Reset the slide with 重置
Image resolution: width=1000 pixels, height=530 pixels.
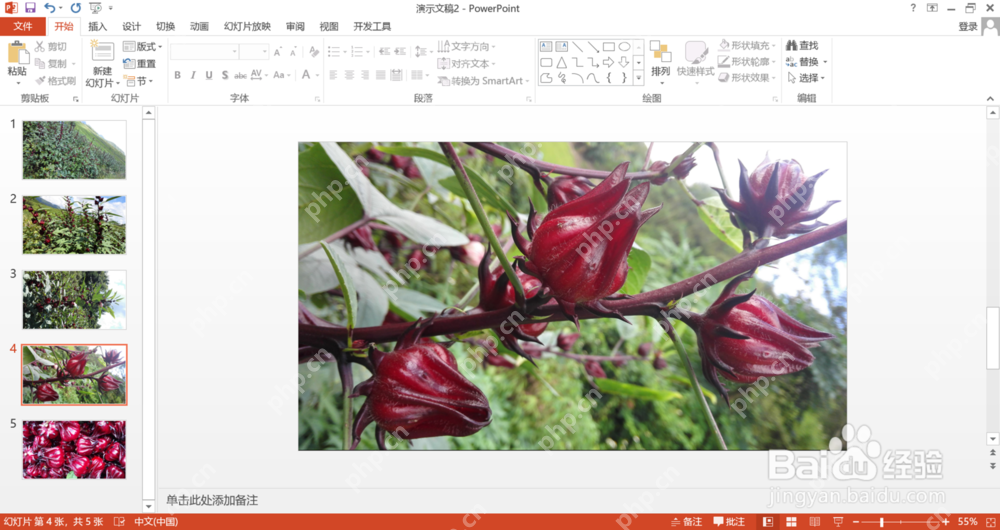[x=140, y=64]
